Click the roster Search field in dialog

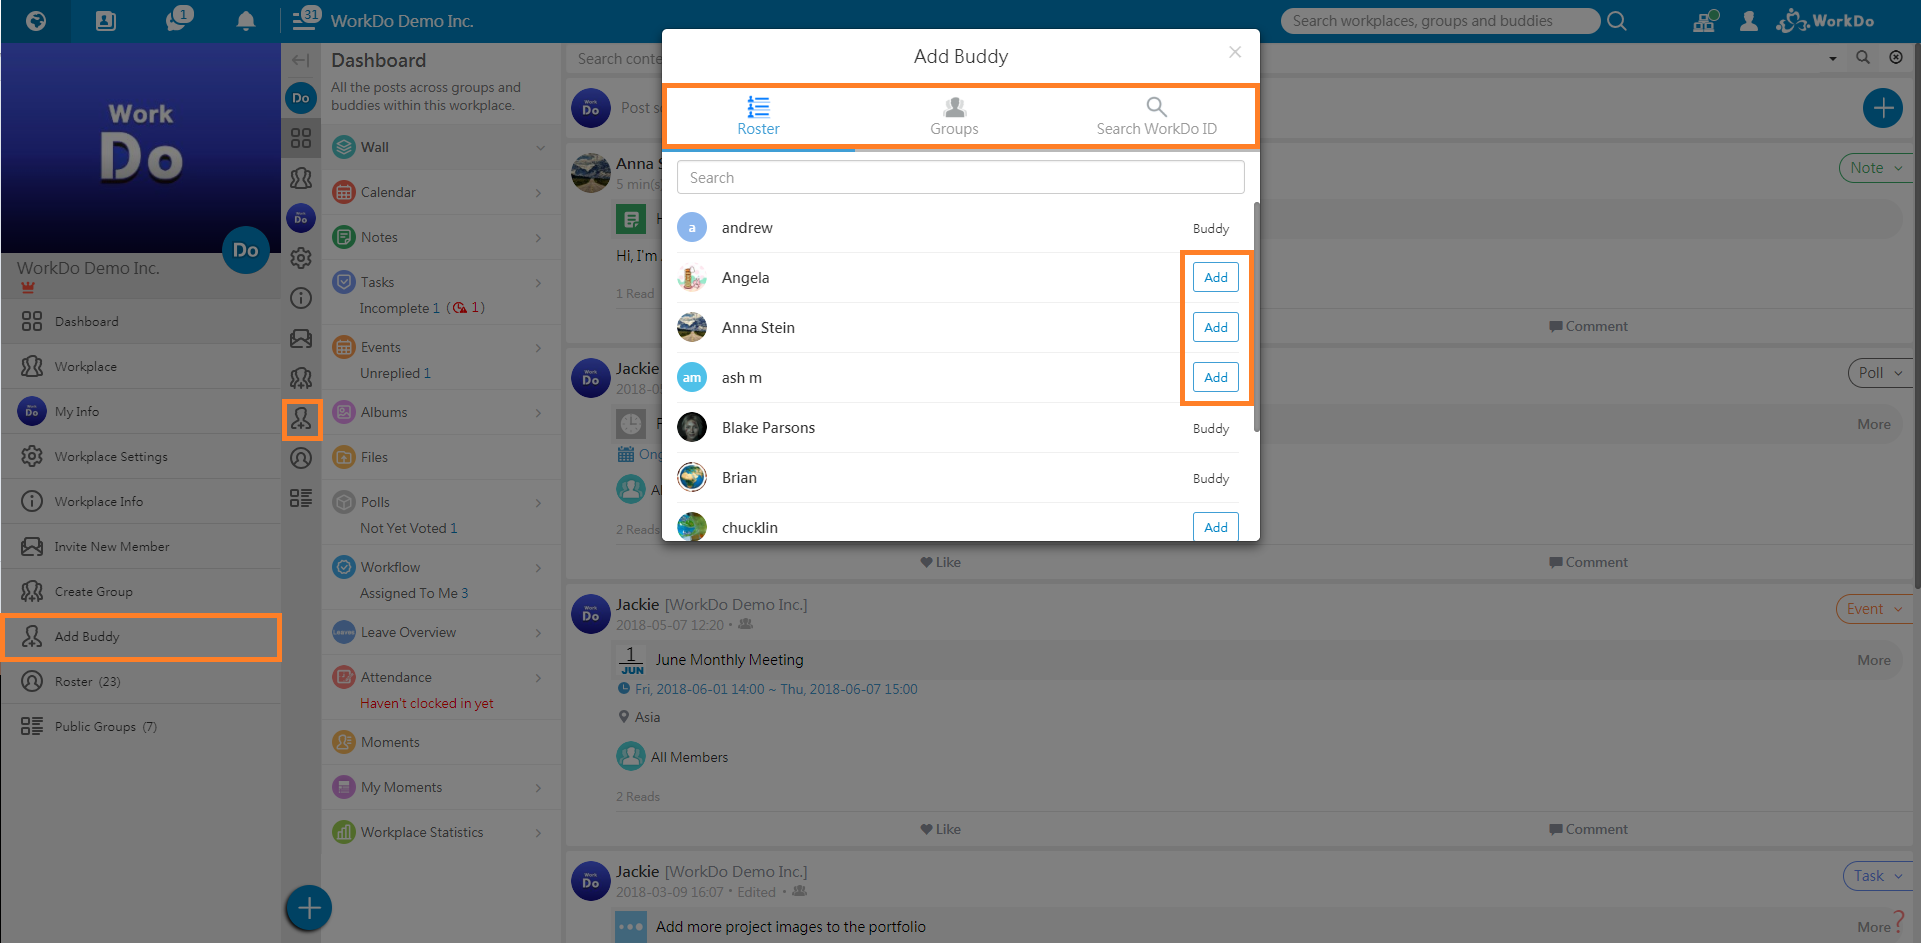point(960,177)
